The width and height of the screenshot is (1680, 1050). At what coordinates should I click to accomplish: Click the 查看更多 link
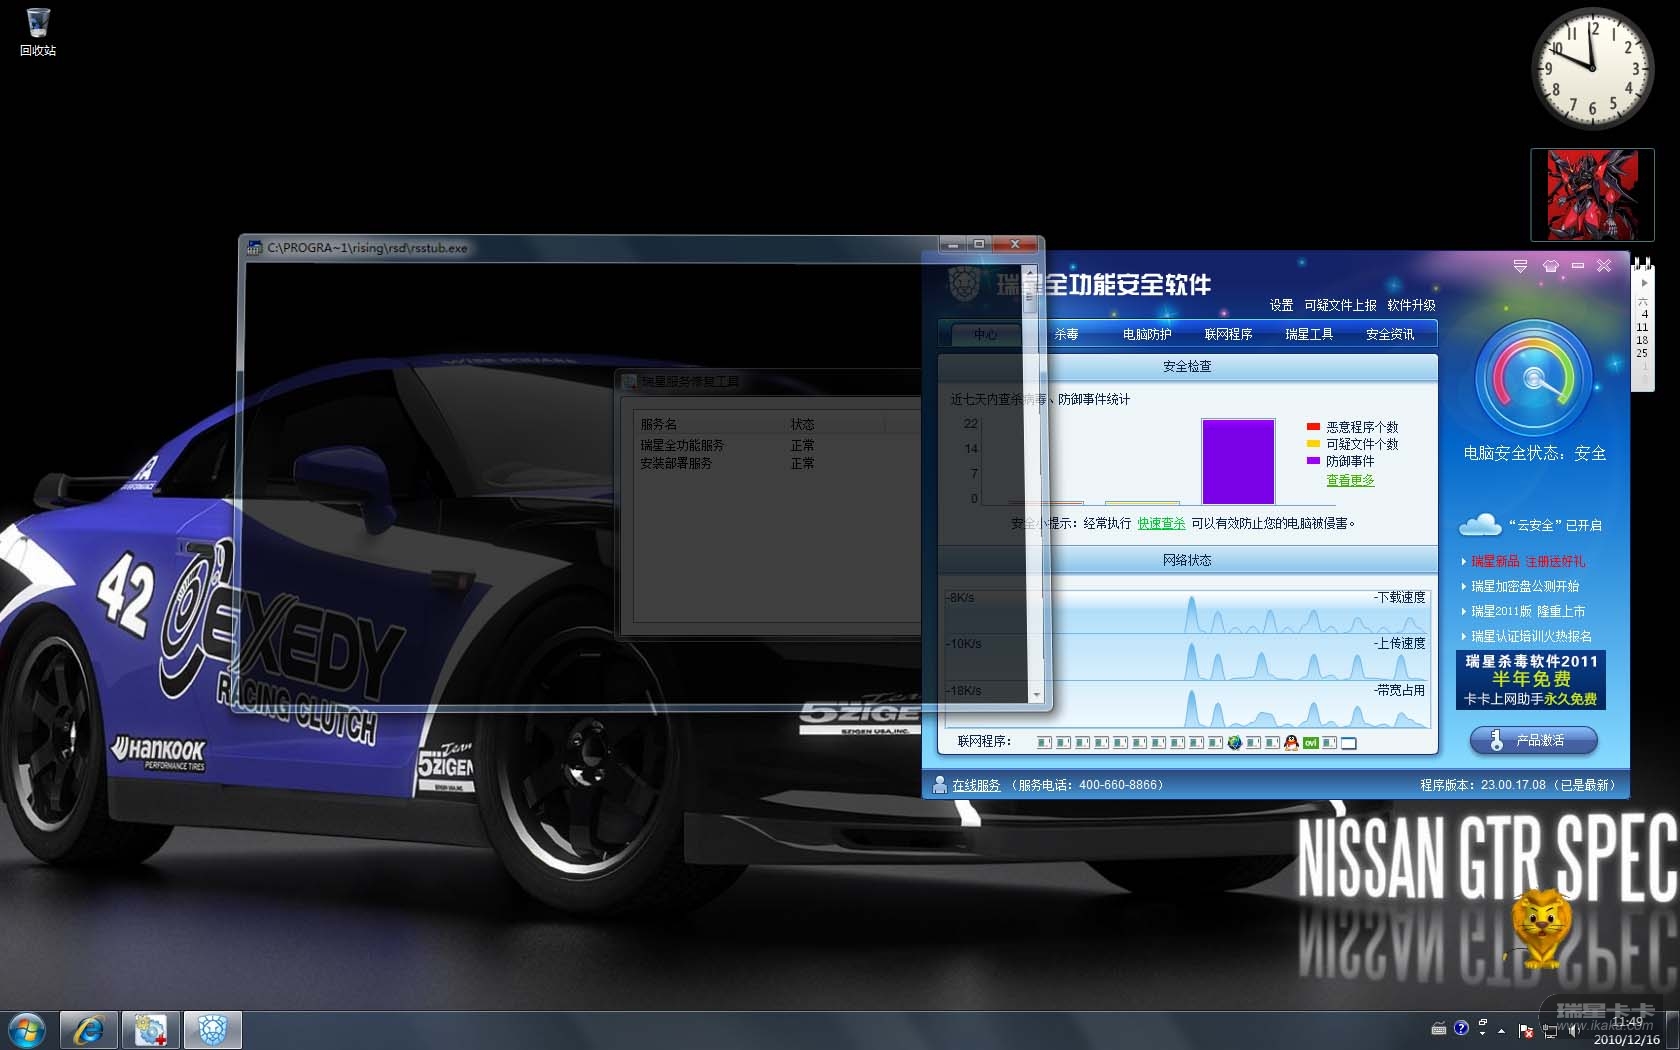[x=1350, y=480]
